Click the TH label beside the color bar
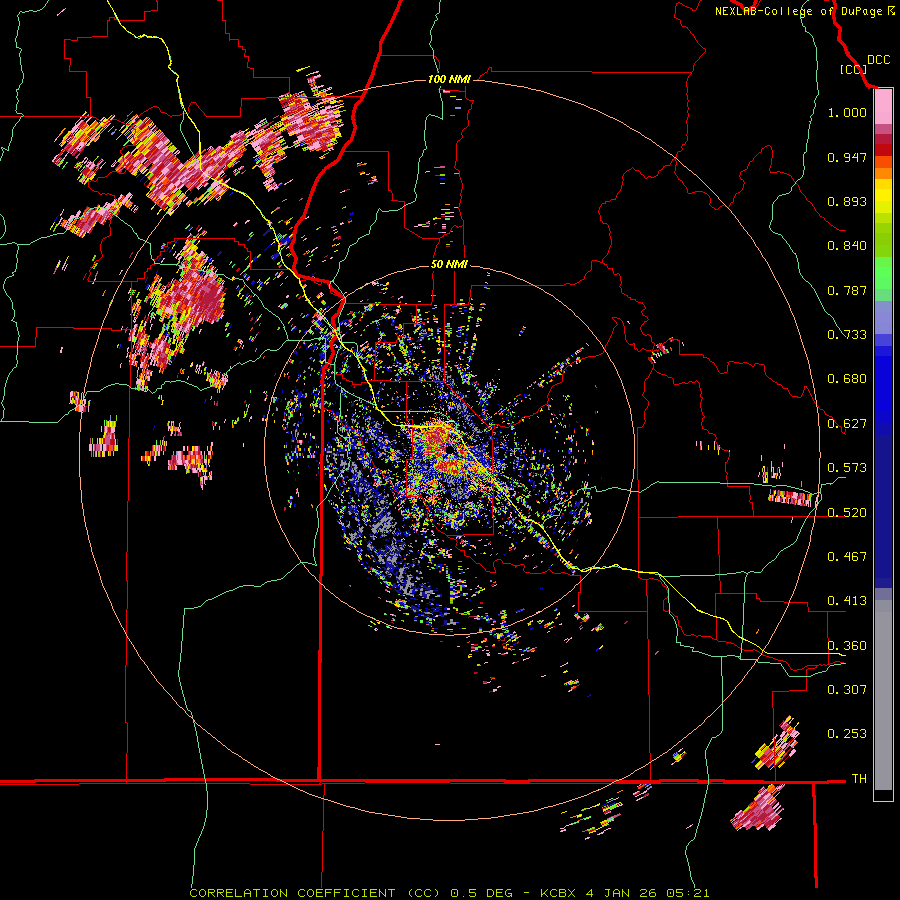 coord(859,779)
